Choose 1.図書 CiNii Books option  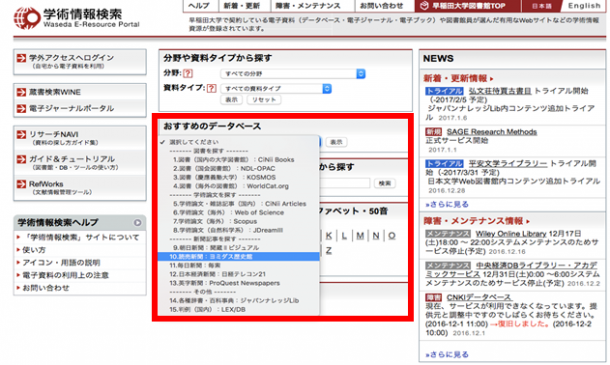point(238,160)
